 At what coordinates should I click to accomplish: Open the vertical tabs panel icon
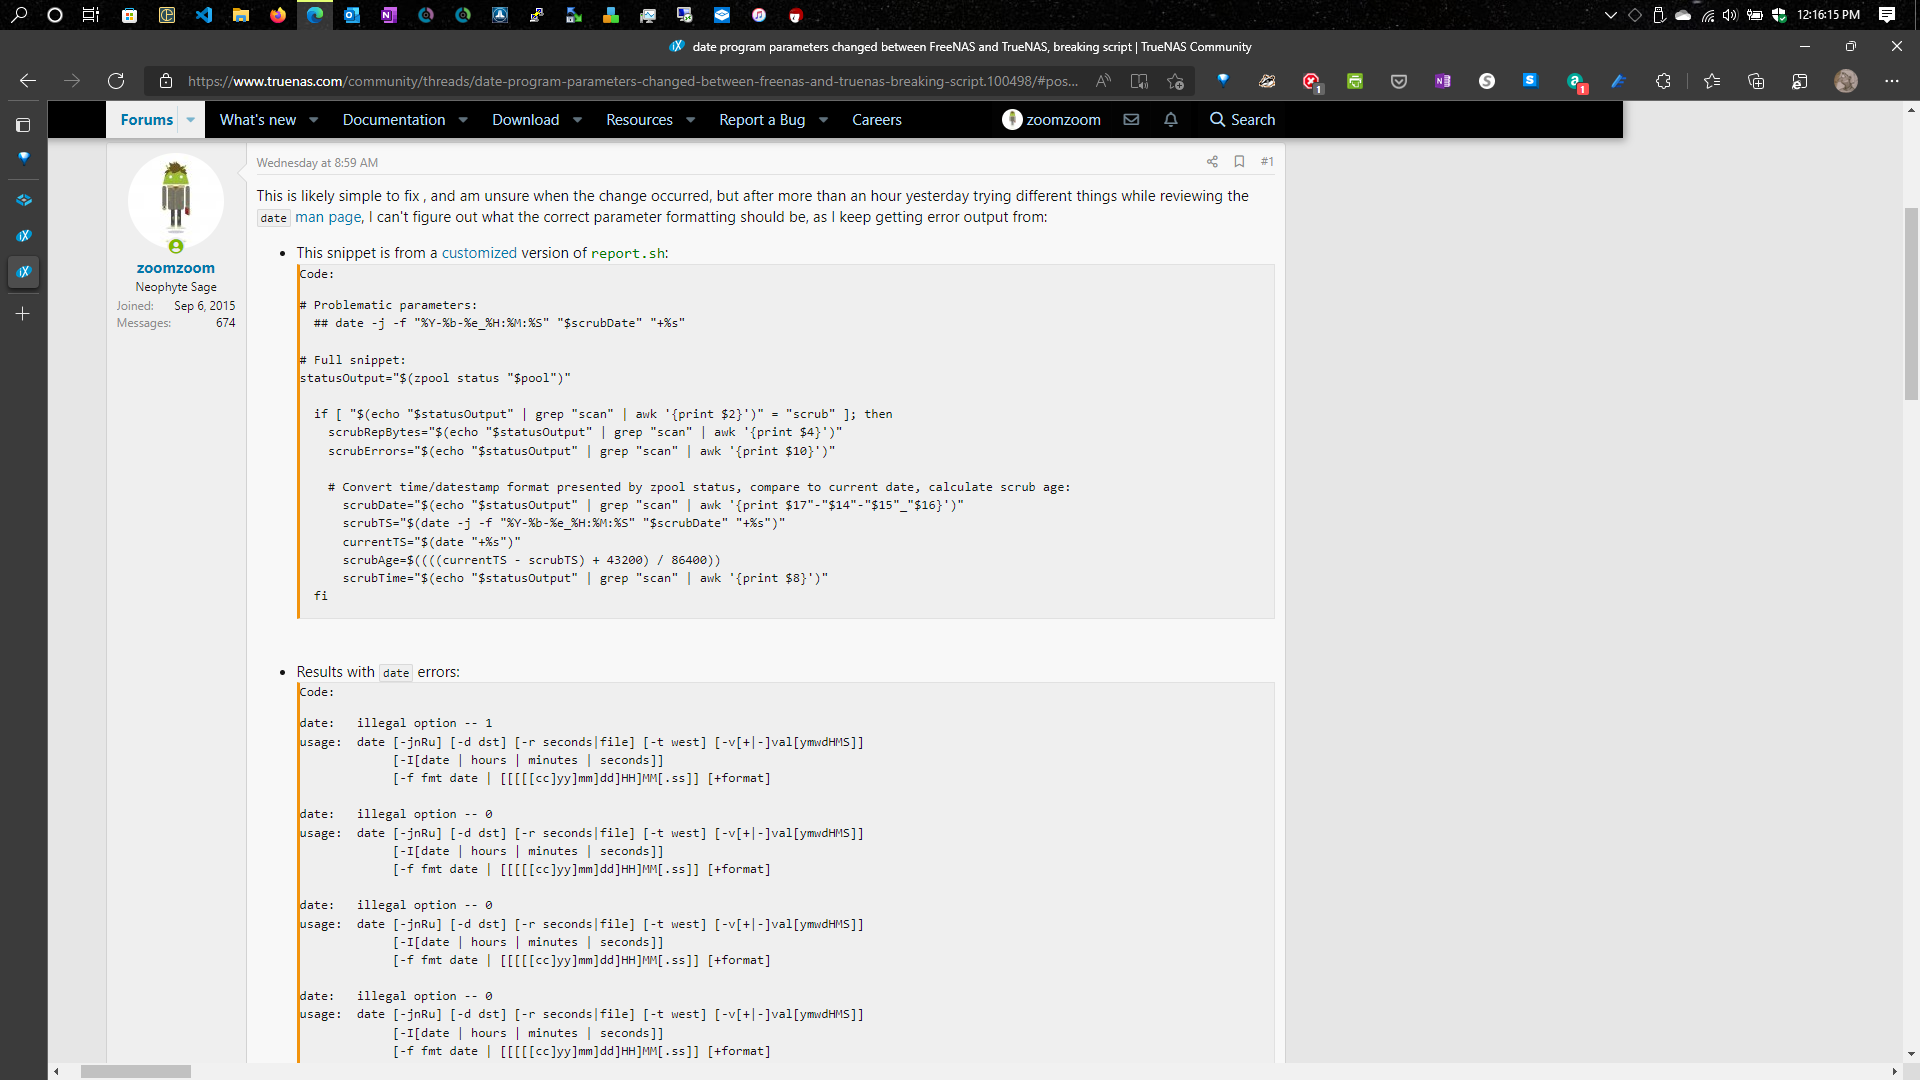point(23,125)
